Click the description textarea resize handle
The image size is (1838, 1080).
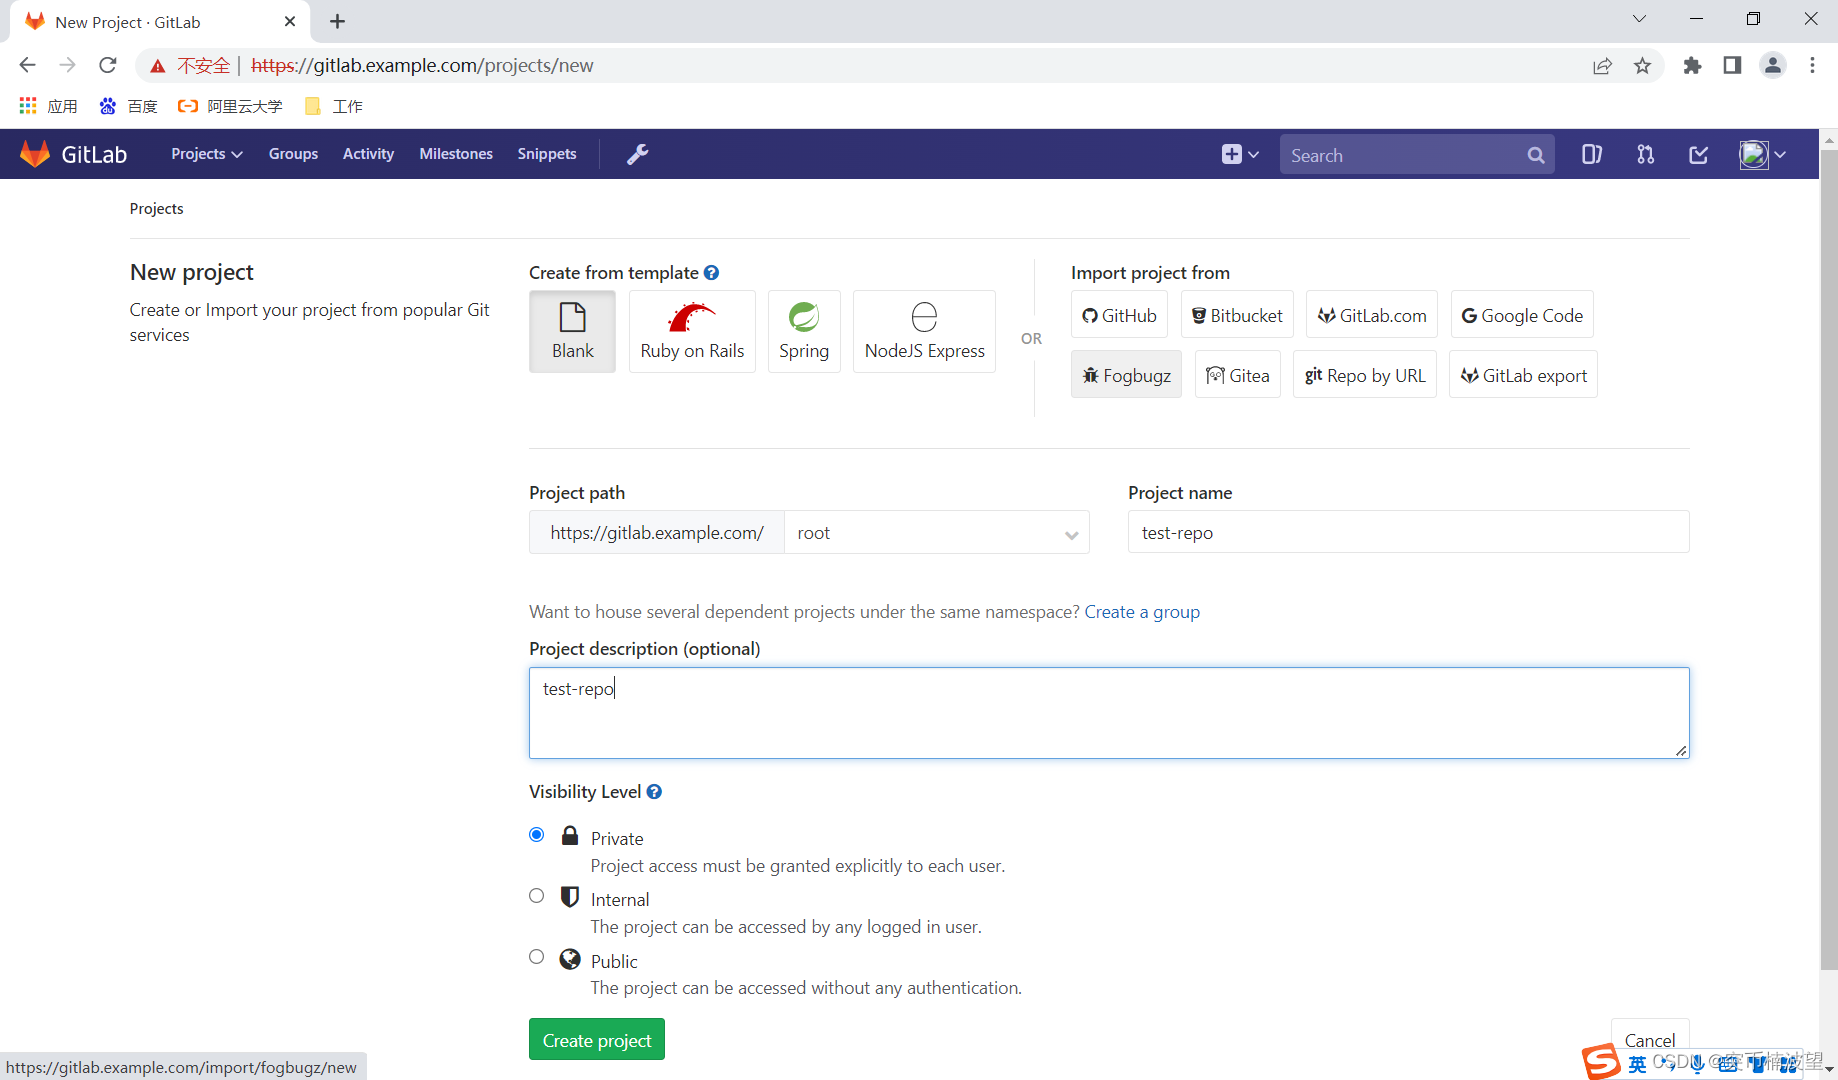[1681, 751]
